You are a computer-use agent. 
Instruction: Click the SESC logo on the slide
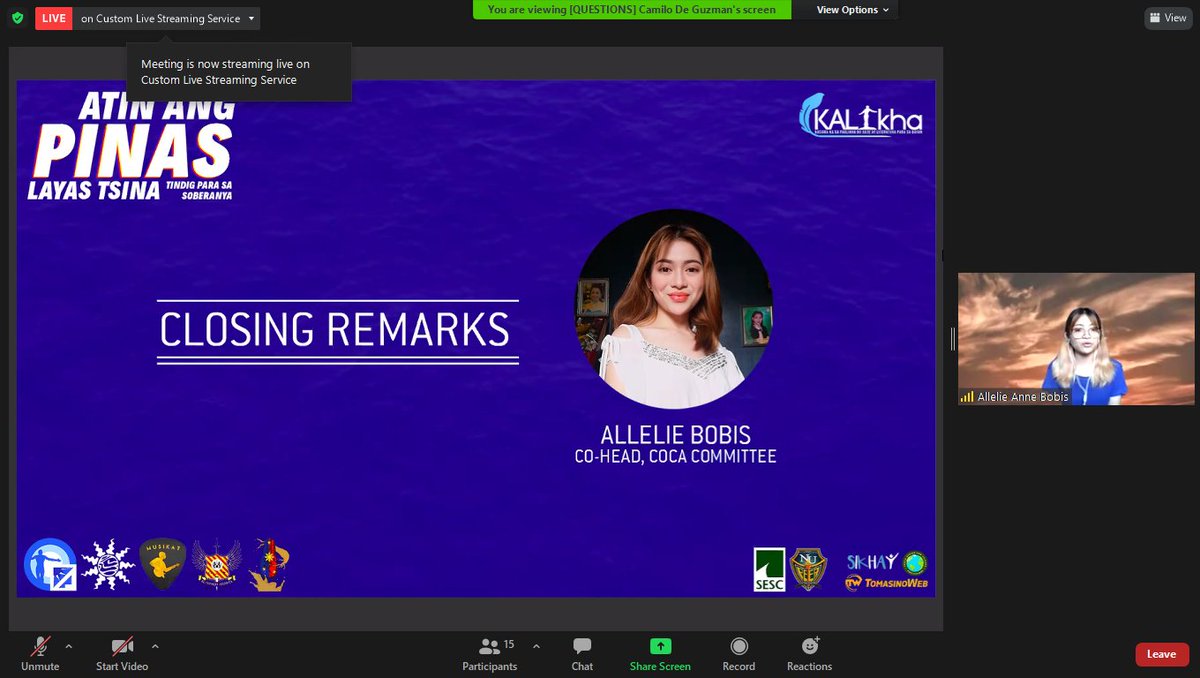[x=769, y=569]
